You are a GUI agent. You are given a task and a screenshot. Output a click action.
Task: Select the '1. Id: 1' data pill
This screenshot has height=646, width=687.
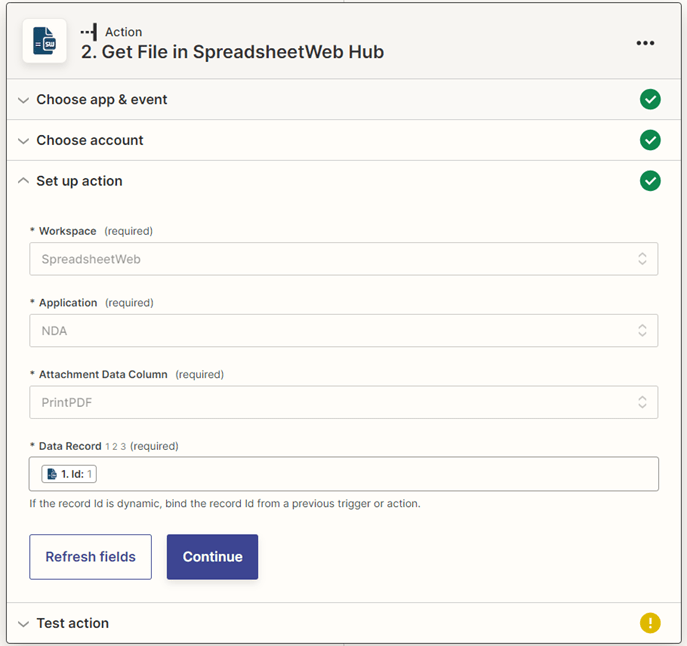point(69,474)
